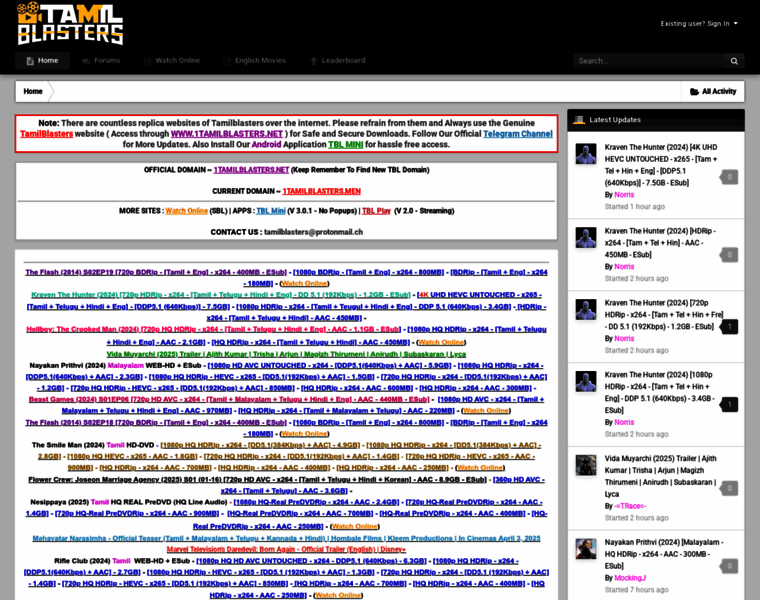The width and height of the screenshot is (760, 600).
Task: Open the Leaderboard navigation tab
Action: pyautogui.click(x=337, y=61)
